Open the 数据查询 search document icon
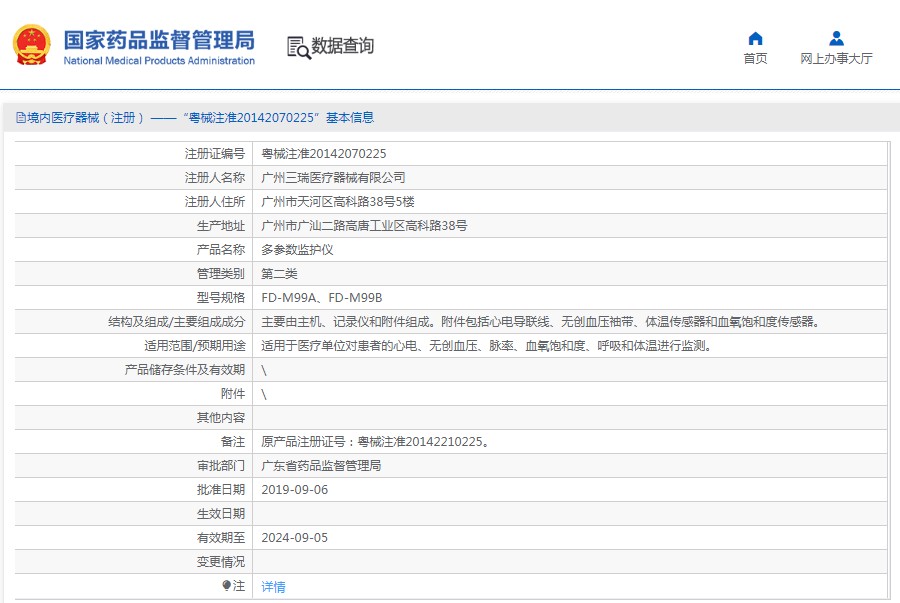 299,48
